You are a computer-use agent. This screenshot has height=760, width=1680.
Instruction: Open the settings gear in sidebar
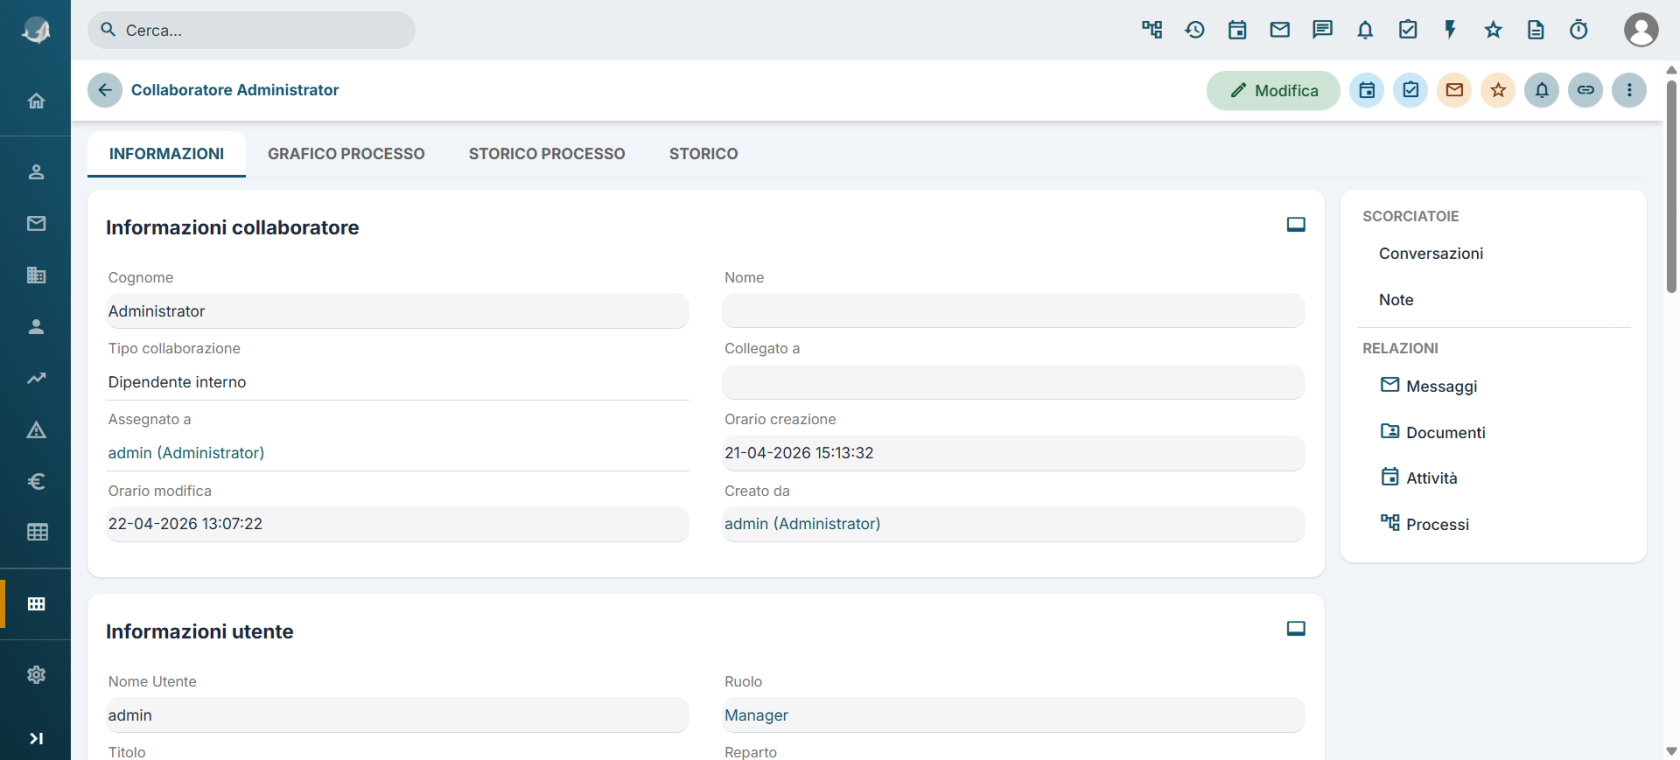pos(36,675)
